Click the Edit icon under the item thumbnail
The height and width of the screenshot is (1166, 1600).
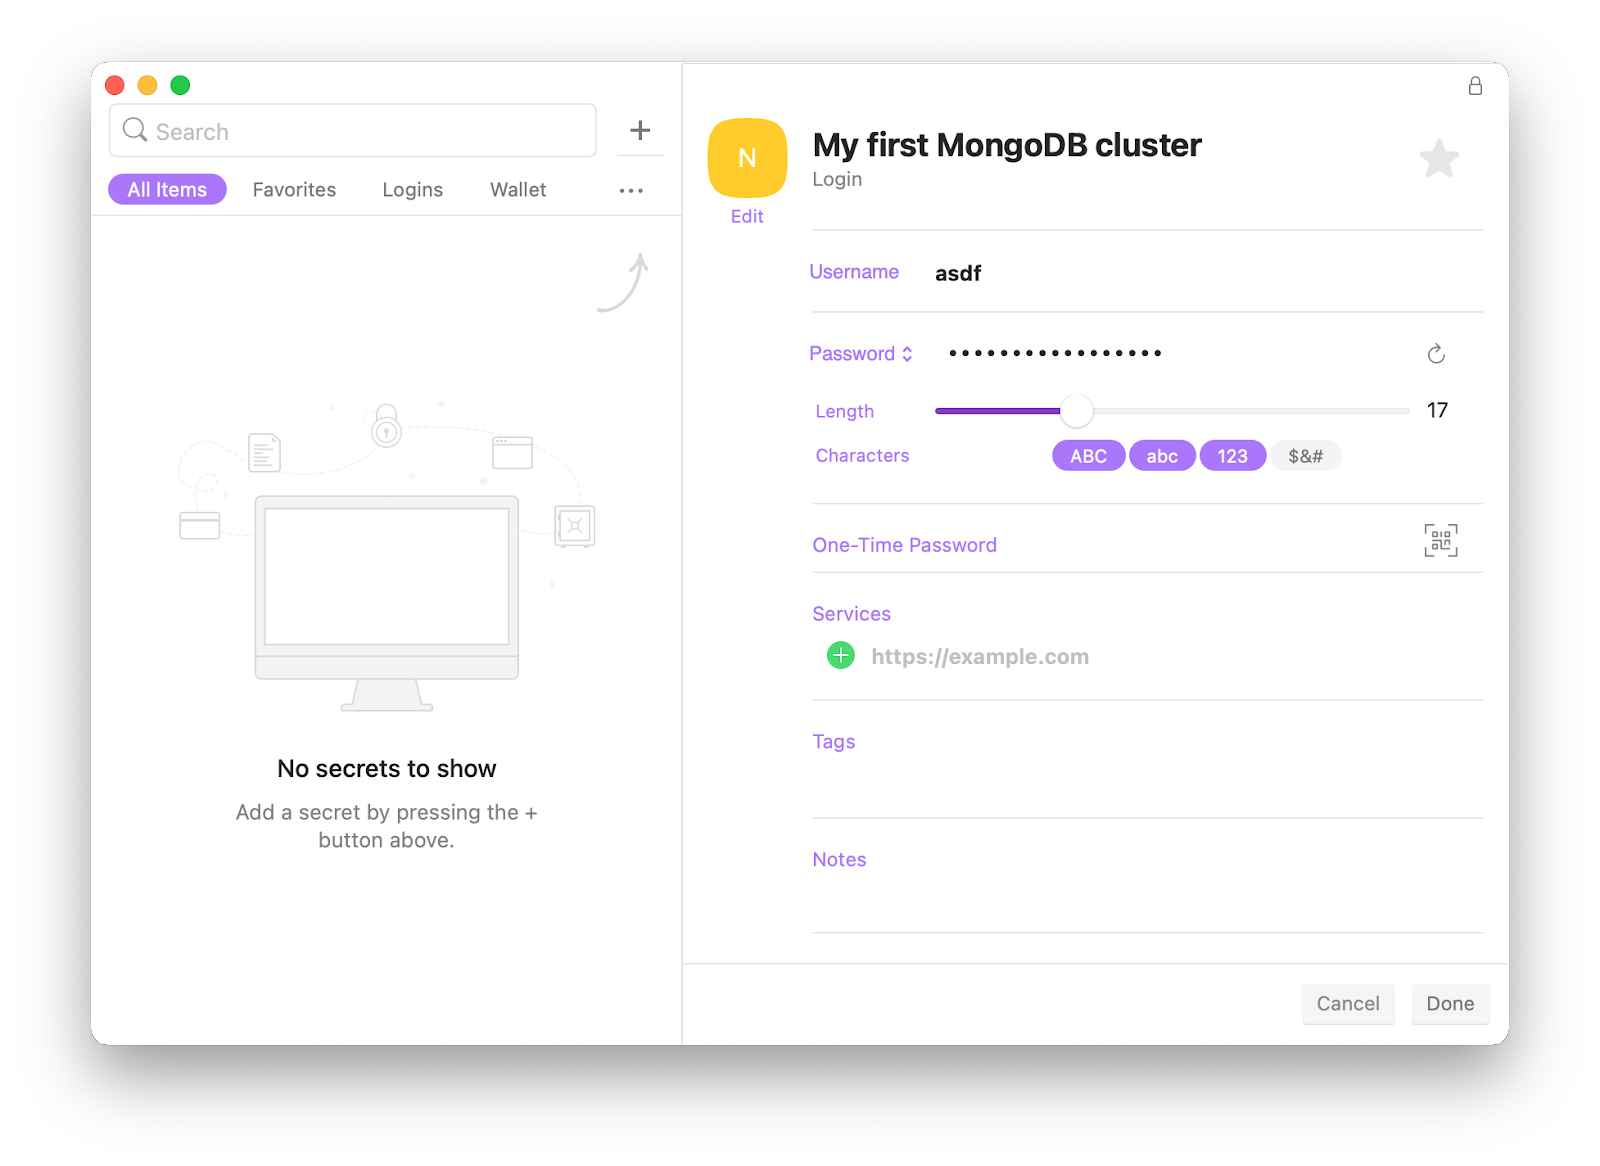pyautogui.click(x=746, y=216)
